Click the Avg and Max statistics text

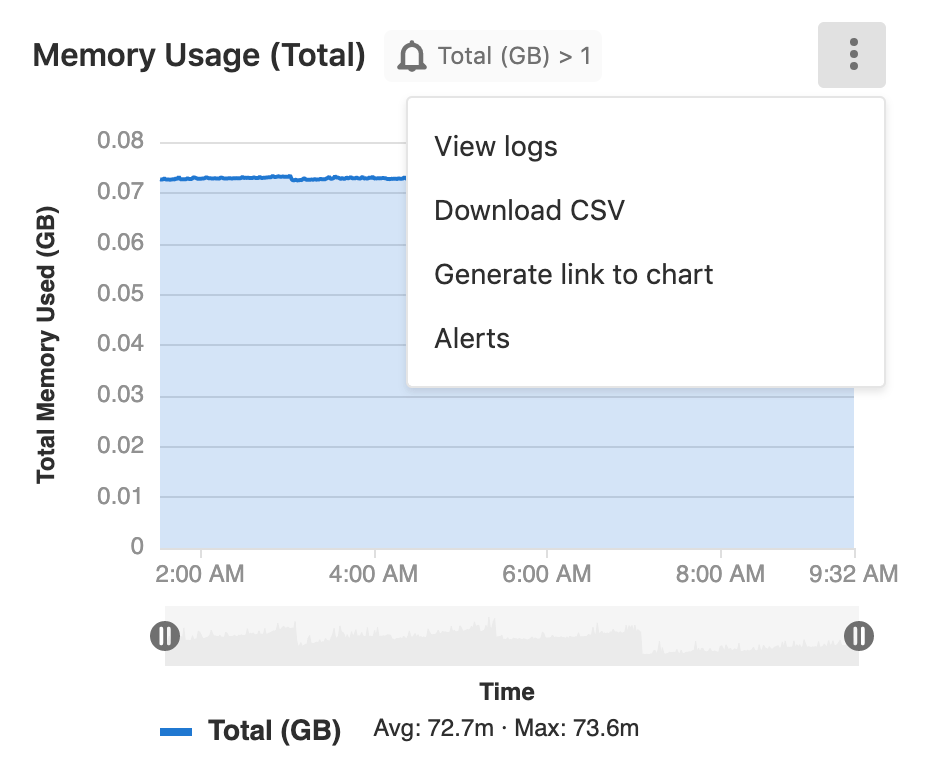[506, 728]
